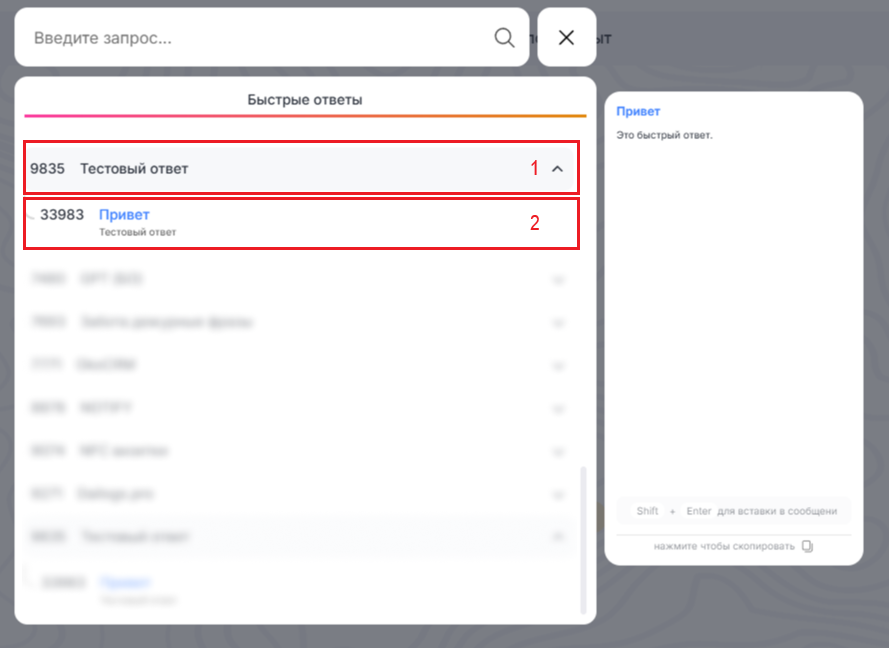889x648 pixels.
Task: Close the quick replies search overlay
Action: 566,38
